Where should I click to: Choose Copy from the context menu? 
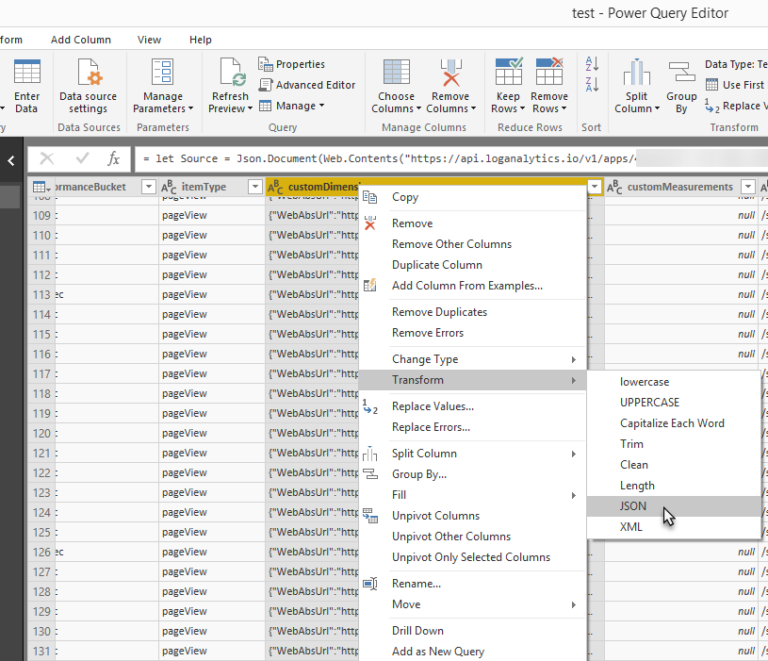473,197
